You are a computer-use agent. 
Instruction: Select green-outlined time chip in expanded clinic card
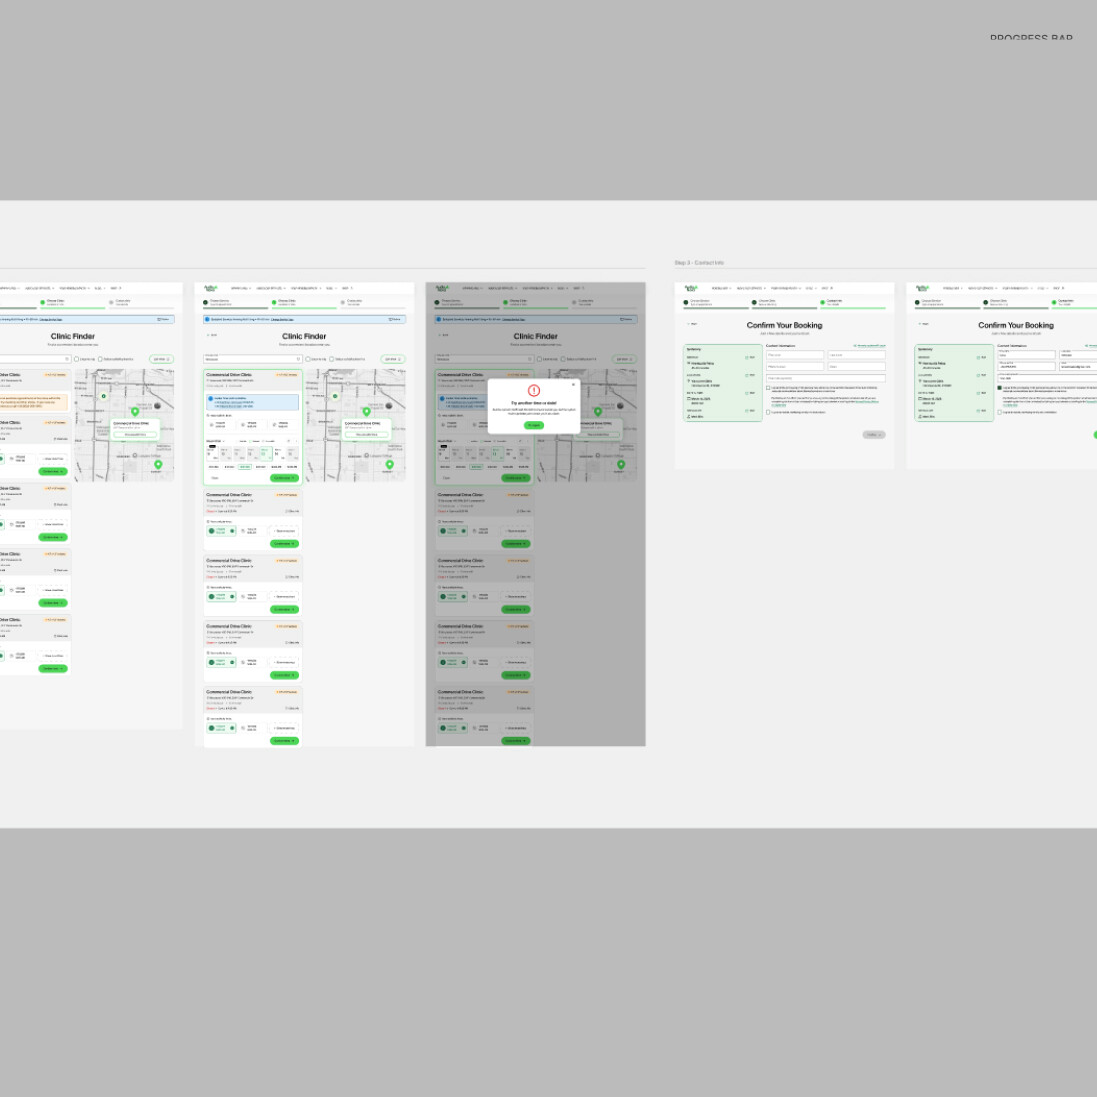click(x=245, y=467)
